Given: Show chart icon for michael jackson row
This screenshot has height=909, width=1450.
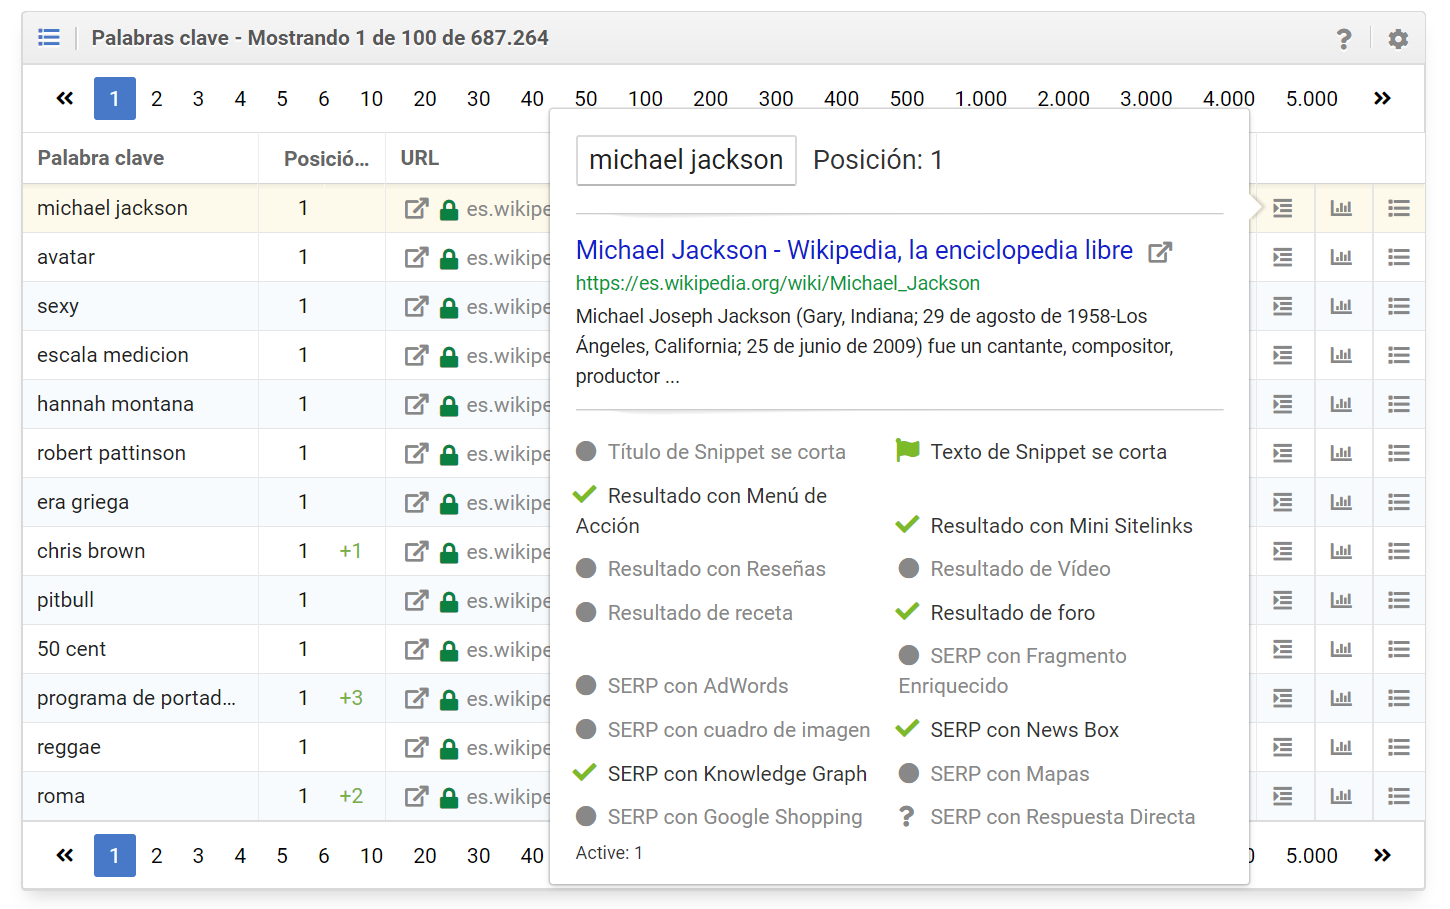Looking at the screenshot, I should [1341, 208].
